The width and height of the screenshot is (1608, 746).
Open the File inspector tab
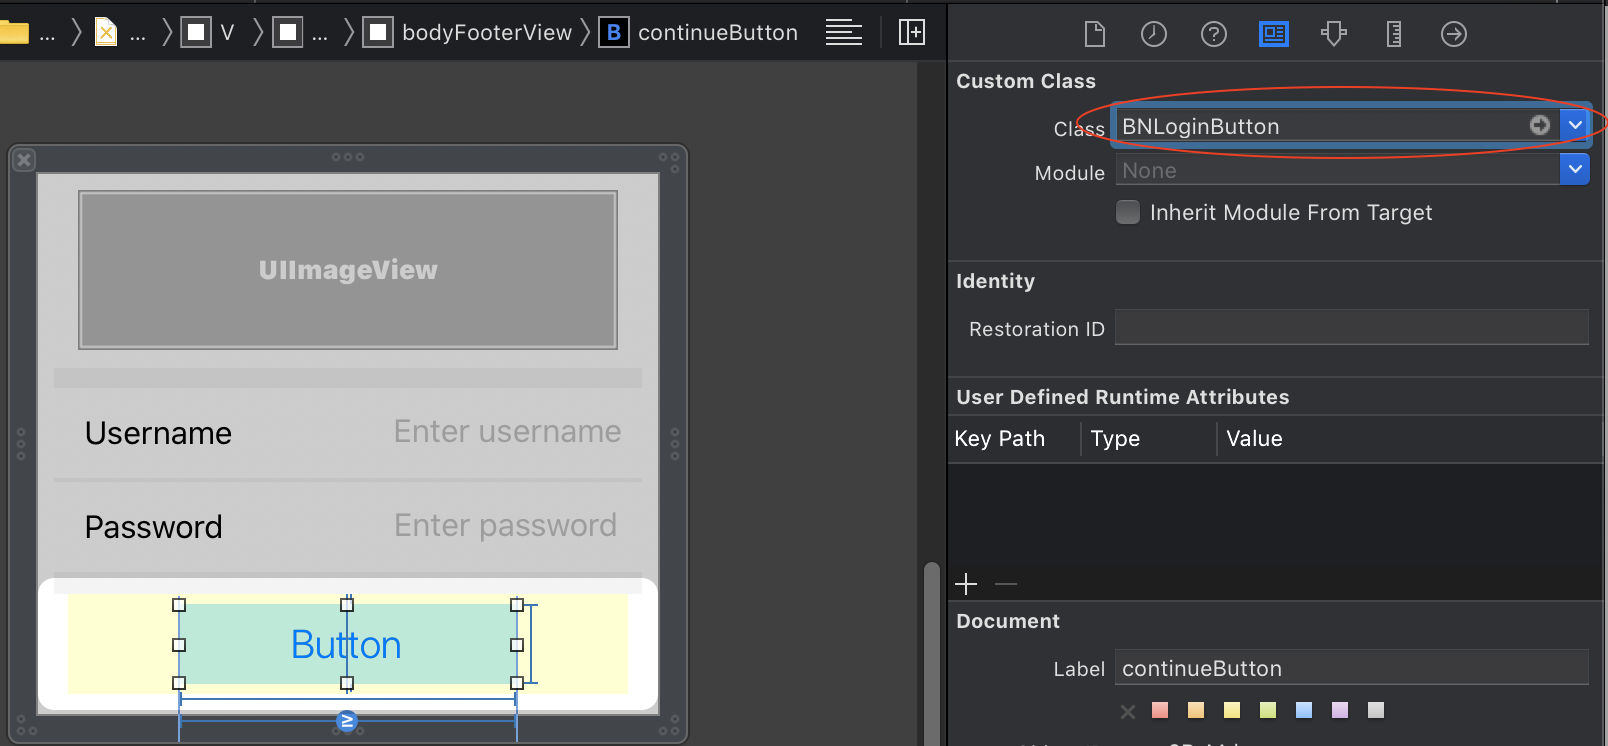[1095, 34]
